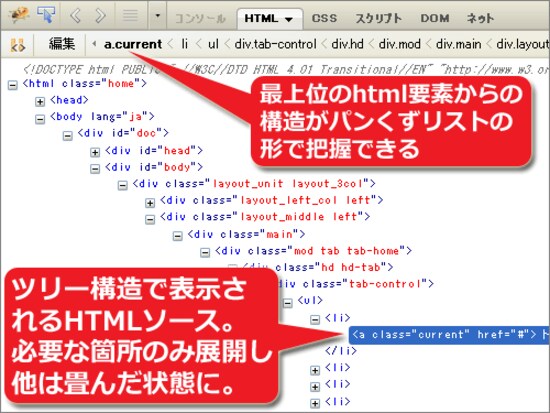550x413 pixels.
Task: Collapse the first li node above a.current
Action: tap(315, 319)
